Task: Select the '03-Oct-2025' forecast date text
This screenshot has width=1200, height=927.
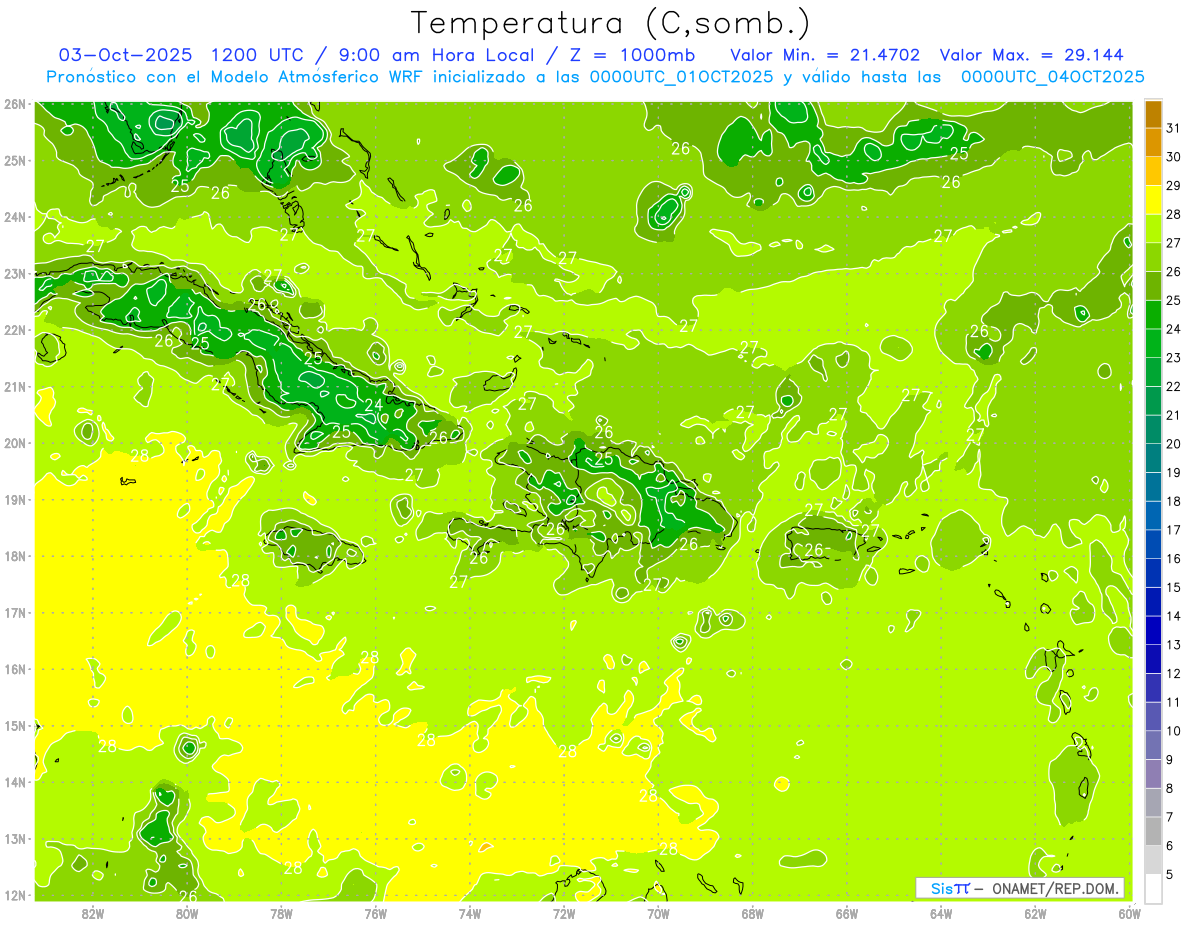Action: pyautogui.click(x=128, y=54)
